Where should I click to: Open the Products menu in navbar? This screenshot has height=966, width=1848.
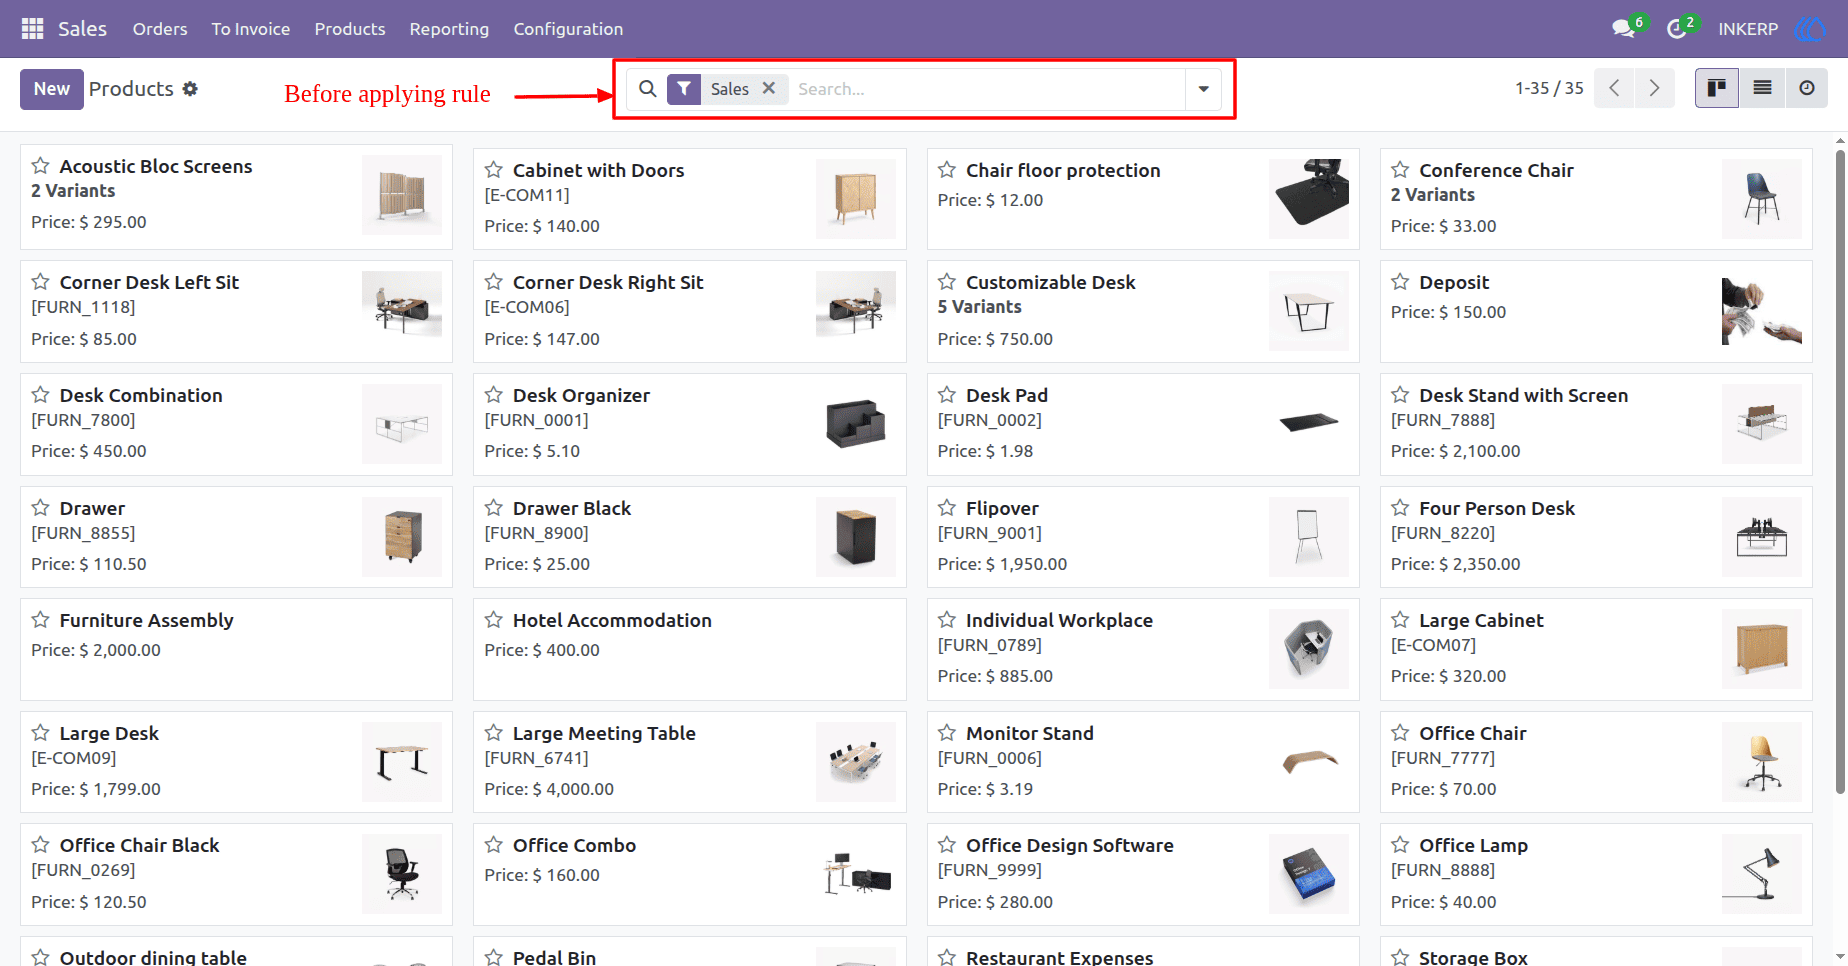(x=350, y=29)
